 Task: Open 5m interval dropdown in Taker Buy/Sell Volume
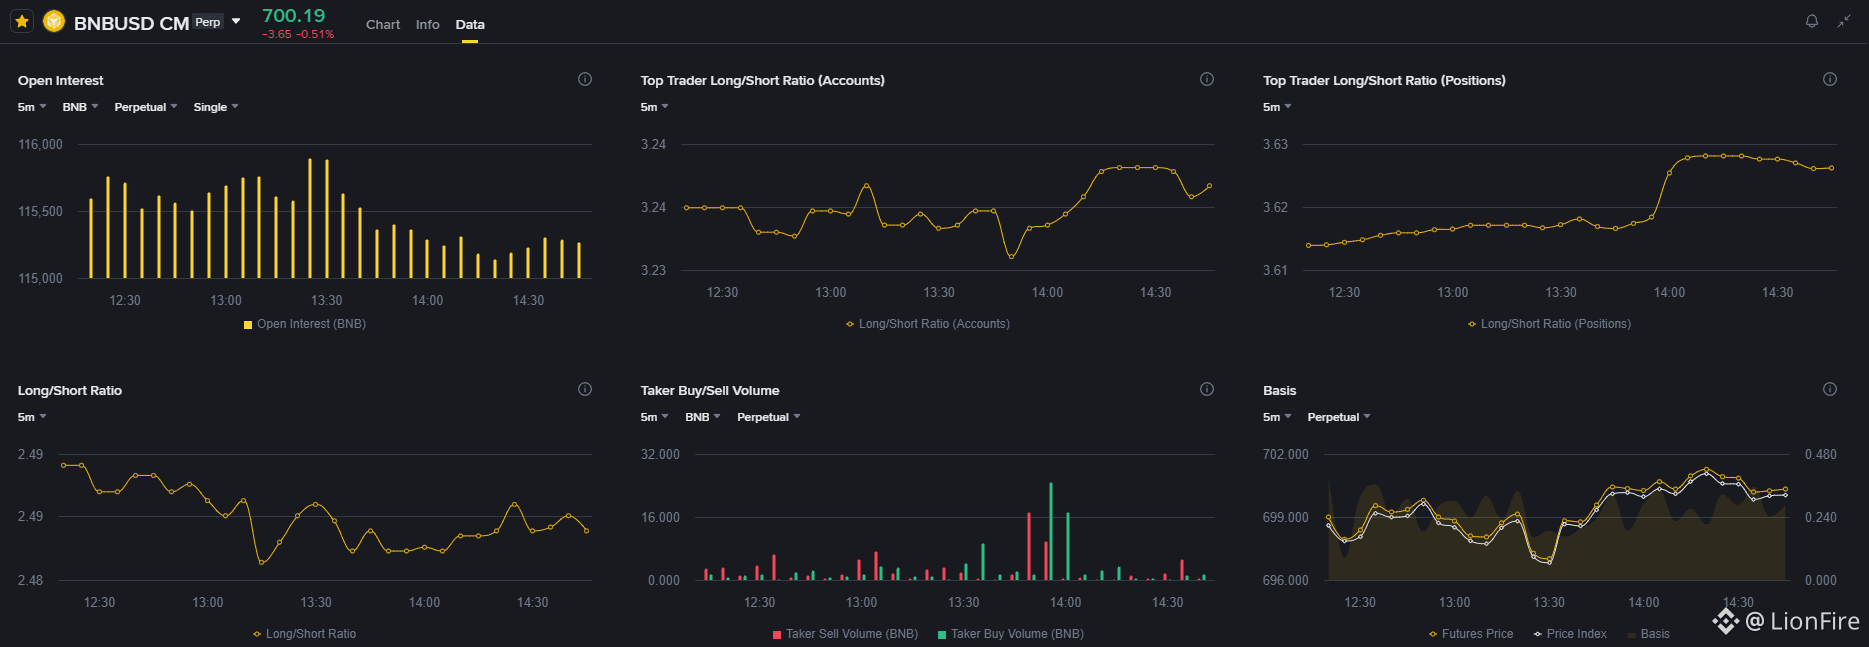click(654, 417)
